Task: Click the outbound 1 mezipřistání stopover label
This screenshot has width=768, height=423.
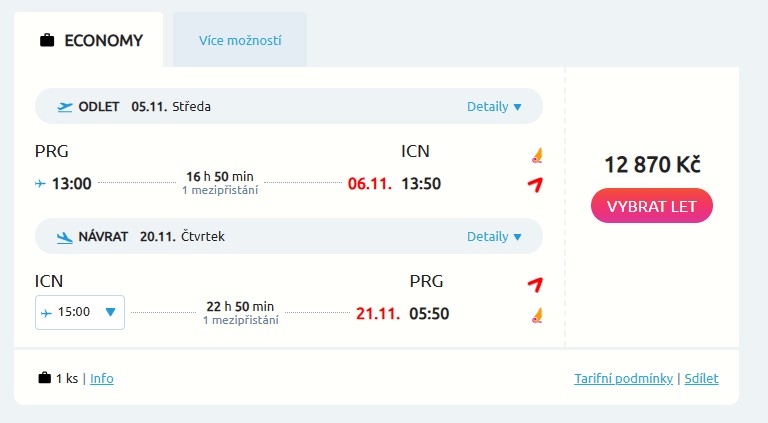Action: point(220,190)
